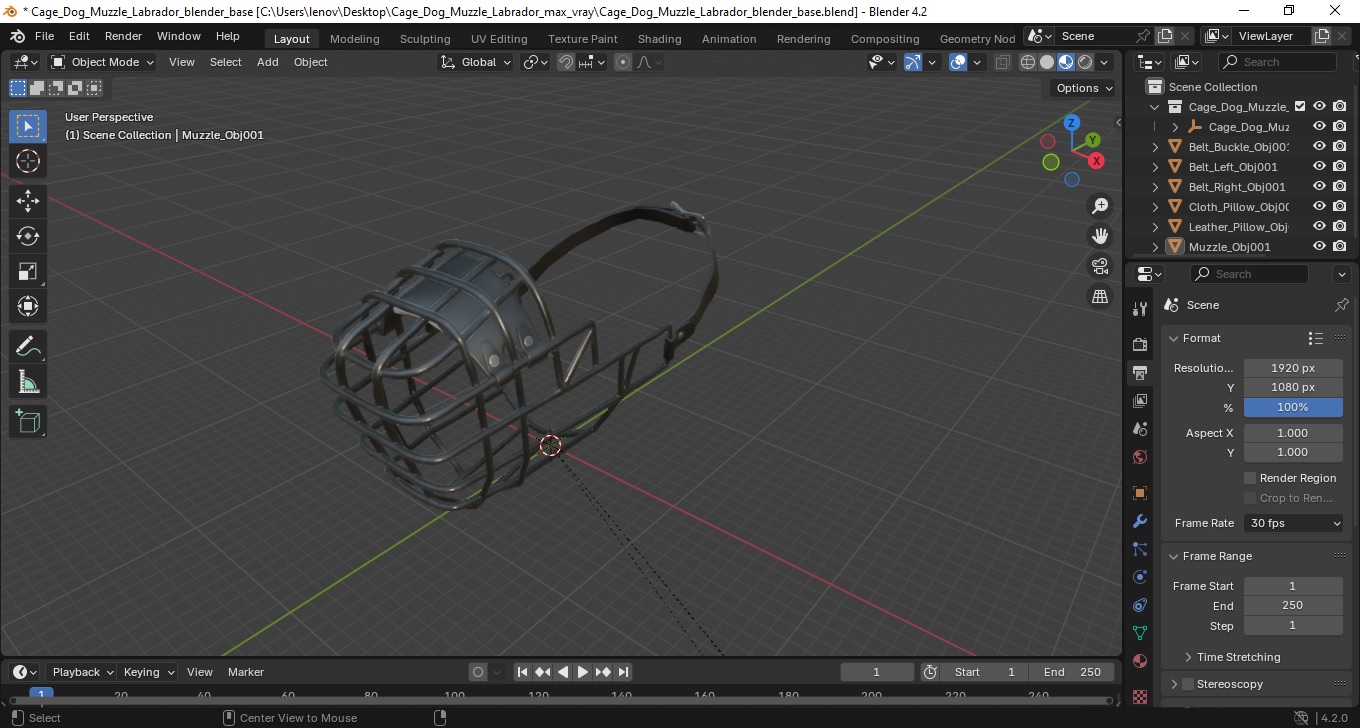This screenshot has height=728, width=1360.
Task: Toggle snapping magnet icon
Action: point(566,62)
